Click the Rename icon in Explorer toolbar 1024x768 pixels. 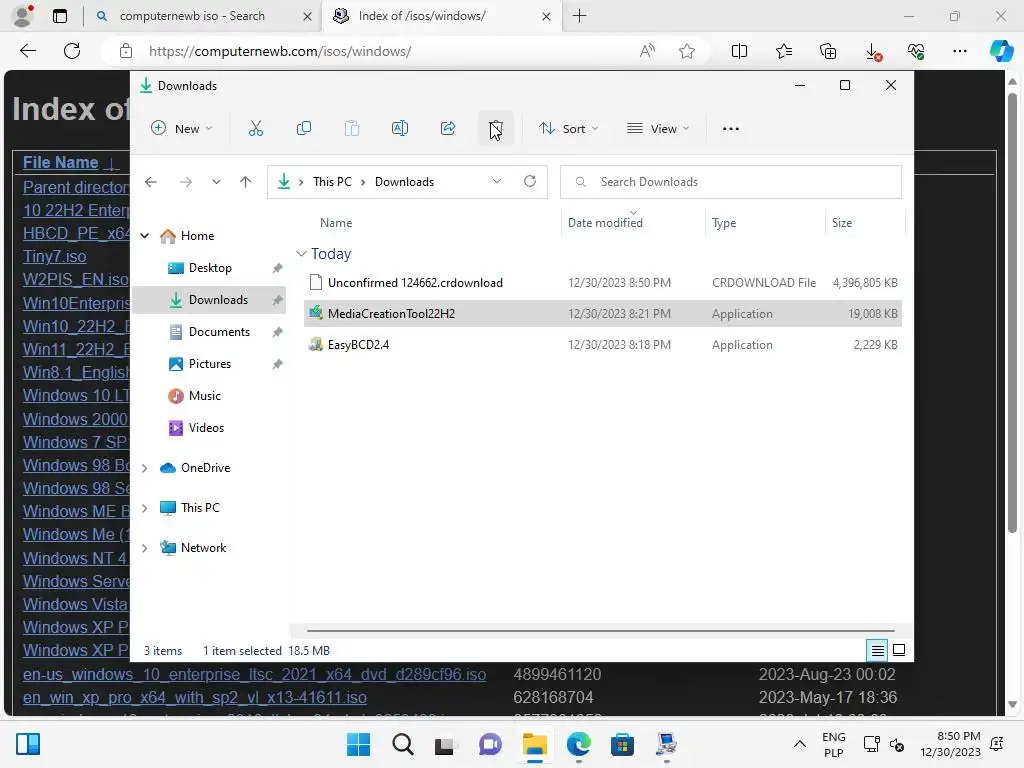(400, 129)
